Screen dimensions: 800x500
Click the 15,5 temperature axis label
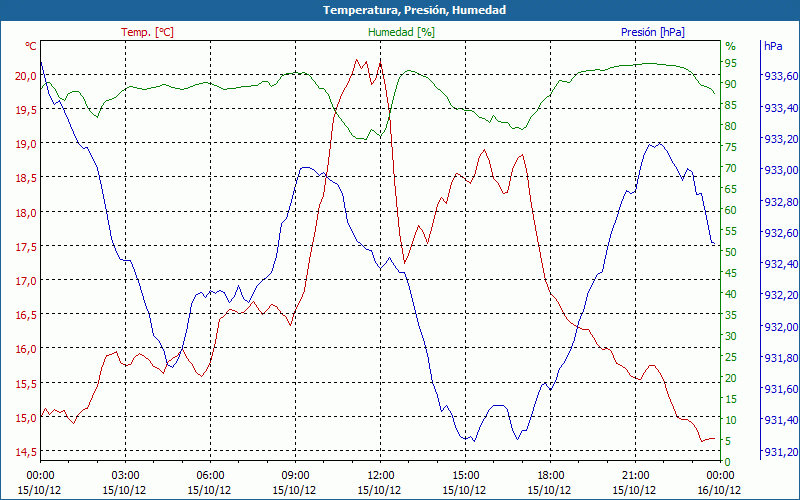[26, 383]
